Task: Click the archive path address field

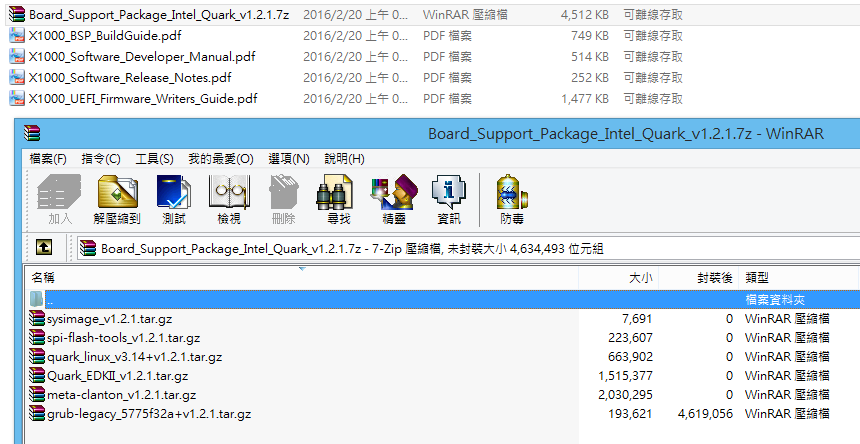Action: click(x=468, y=248)
